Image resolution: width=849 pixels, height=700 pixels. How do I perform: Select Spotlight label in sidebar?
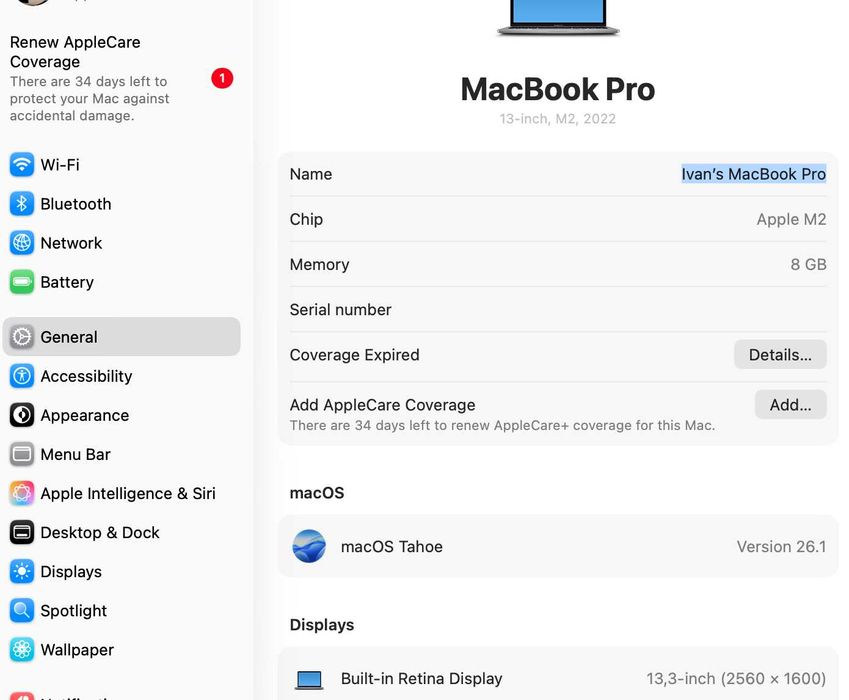(x=74, y=611)
